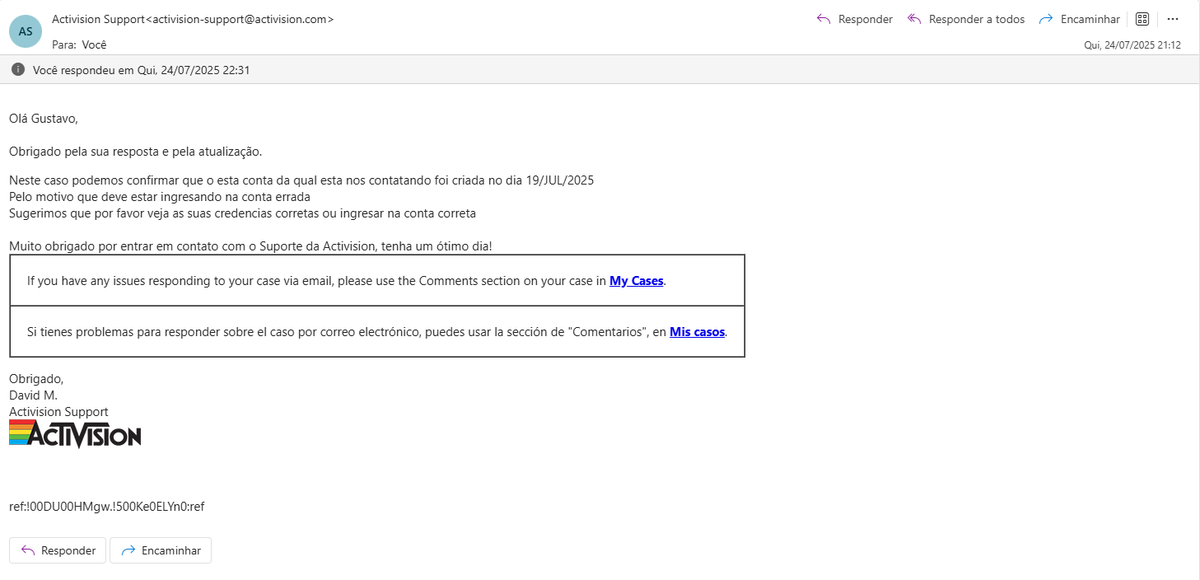Screen dimensions: 1200x580
Task: Click the 'Você respondeu em' notice bar
Action: (600, 69)
